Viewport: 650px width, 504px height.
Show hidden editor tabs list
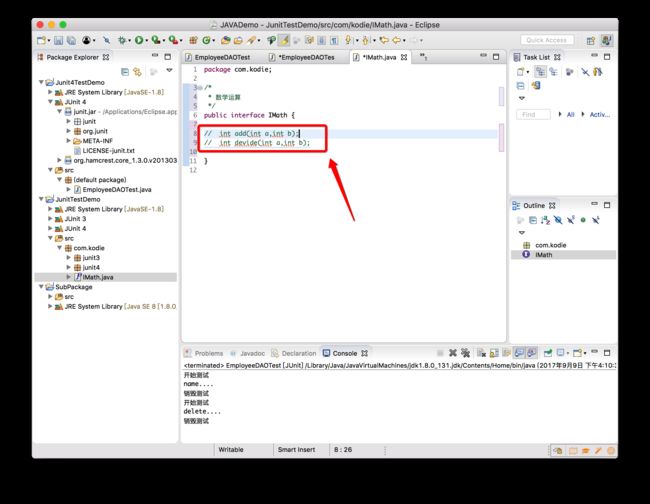(423, 56)
